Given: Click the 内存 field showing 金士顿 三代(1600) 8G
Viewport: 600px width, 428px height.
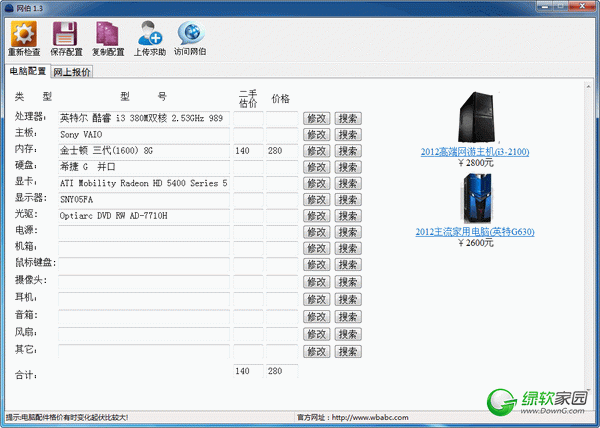Looking at the screenshot, I should [x=144, y=151].
